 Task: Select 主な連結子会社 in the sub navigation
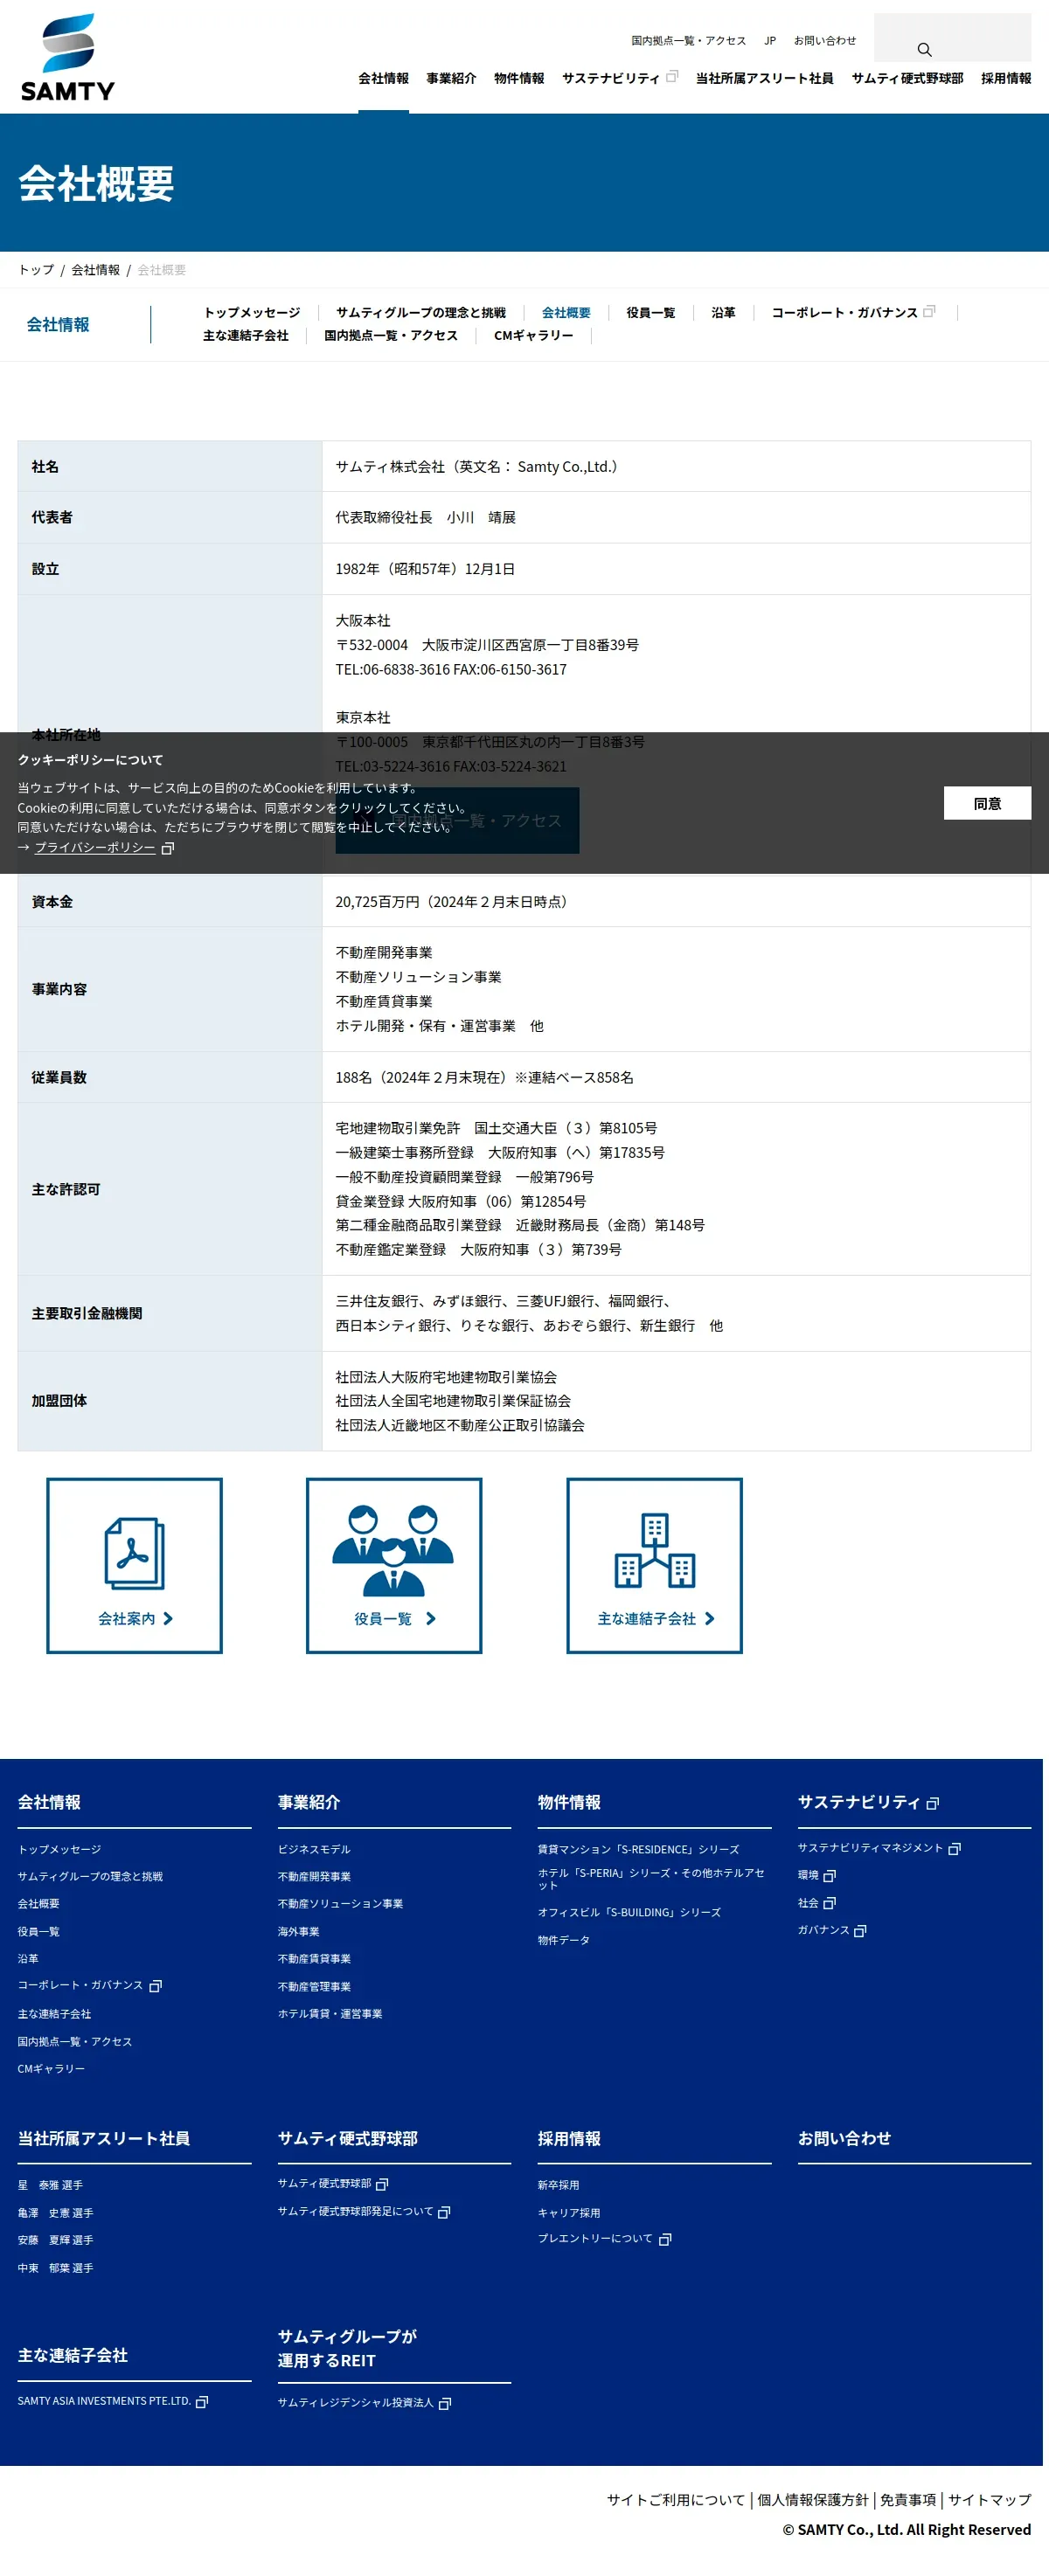tap(246, 336)
